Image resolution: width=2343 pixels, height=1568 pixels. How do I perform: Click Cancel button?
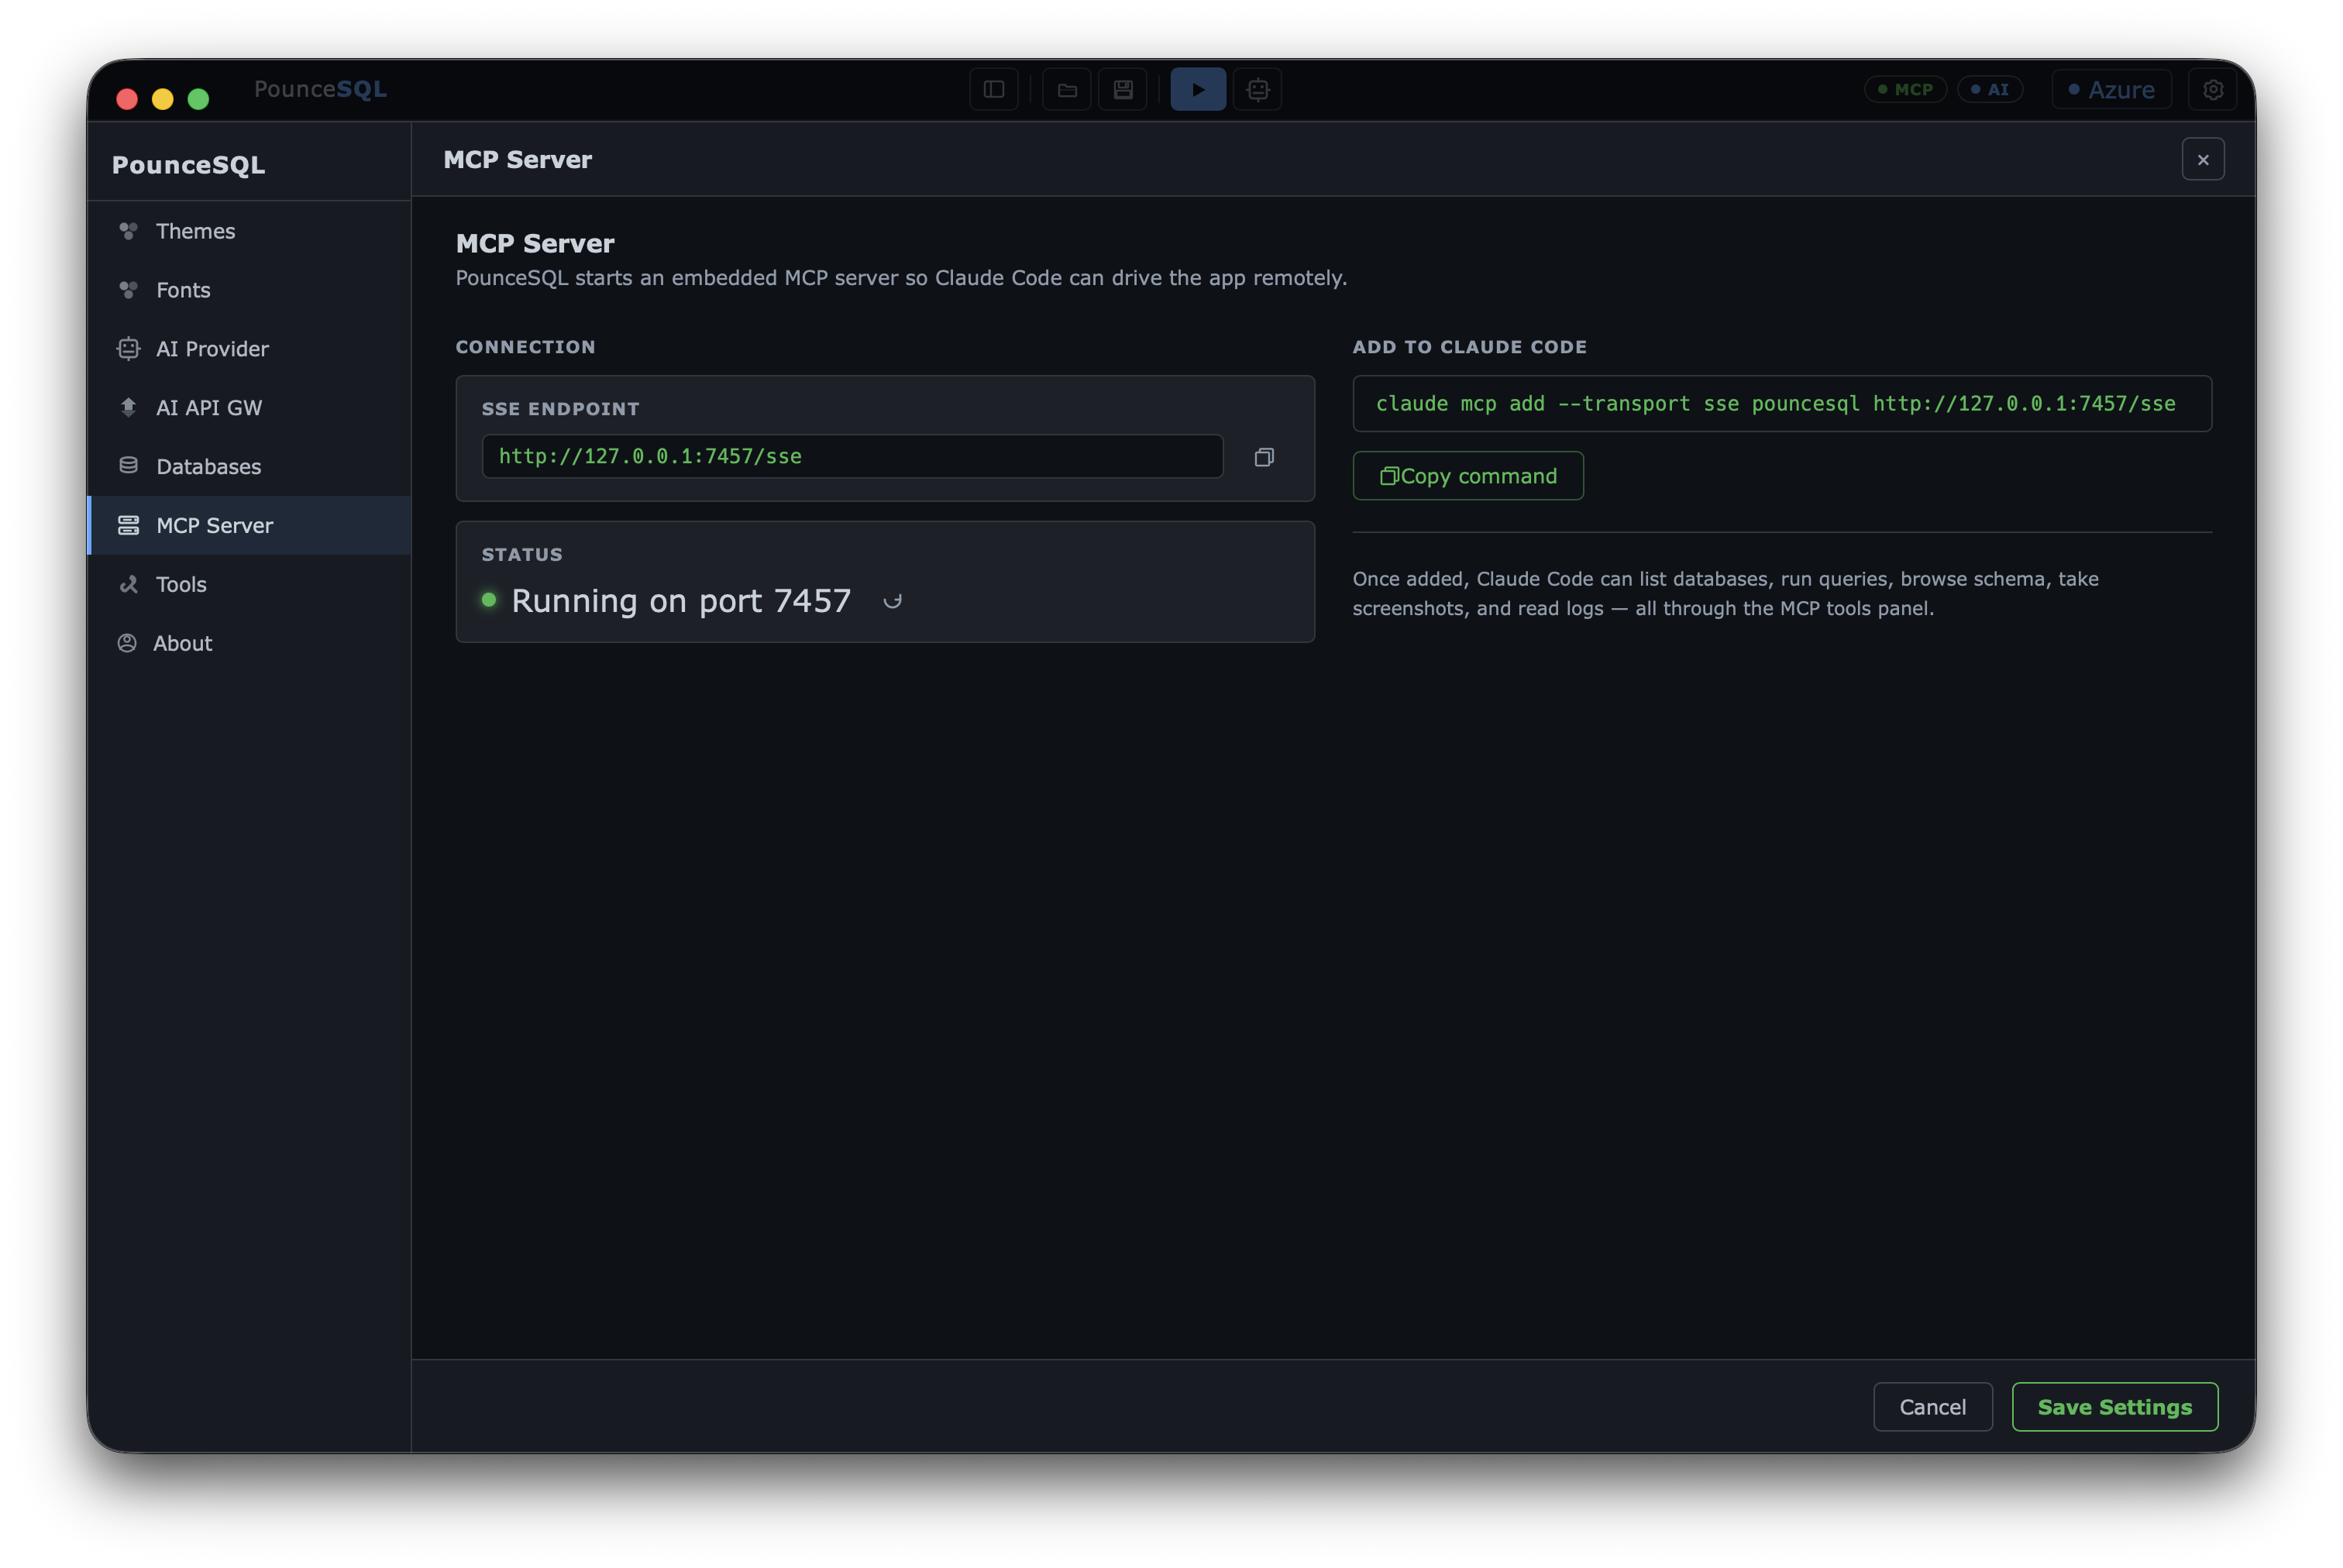pos(1932,1406)
